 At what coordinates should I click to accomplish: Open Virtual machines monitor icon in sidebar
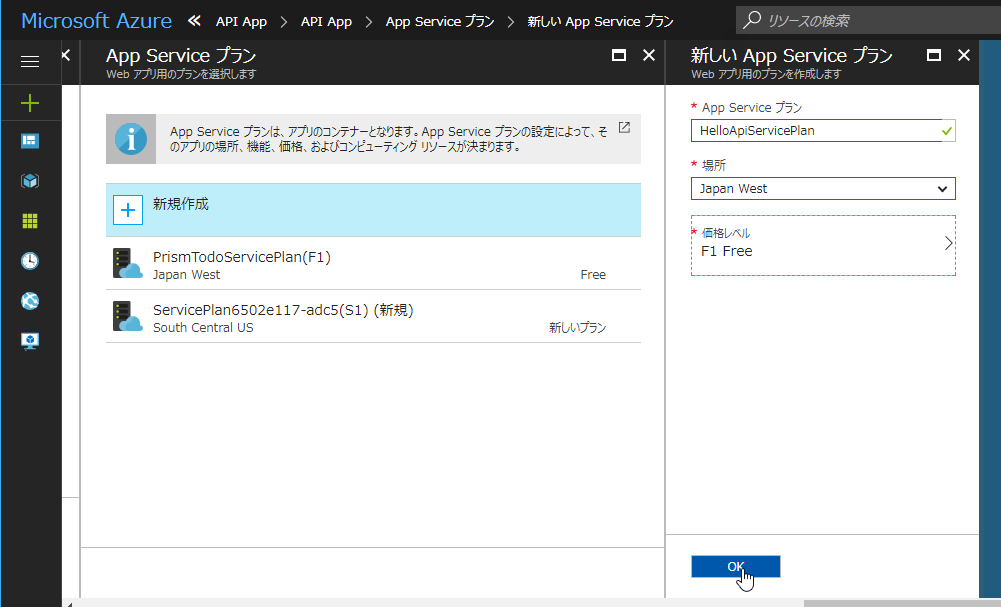pyautogui.click(x=30, y=341)
